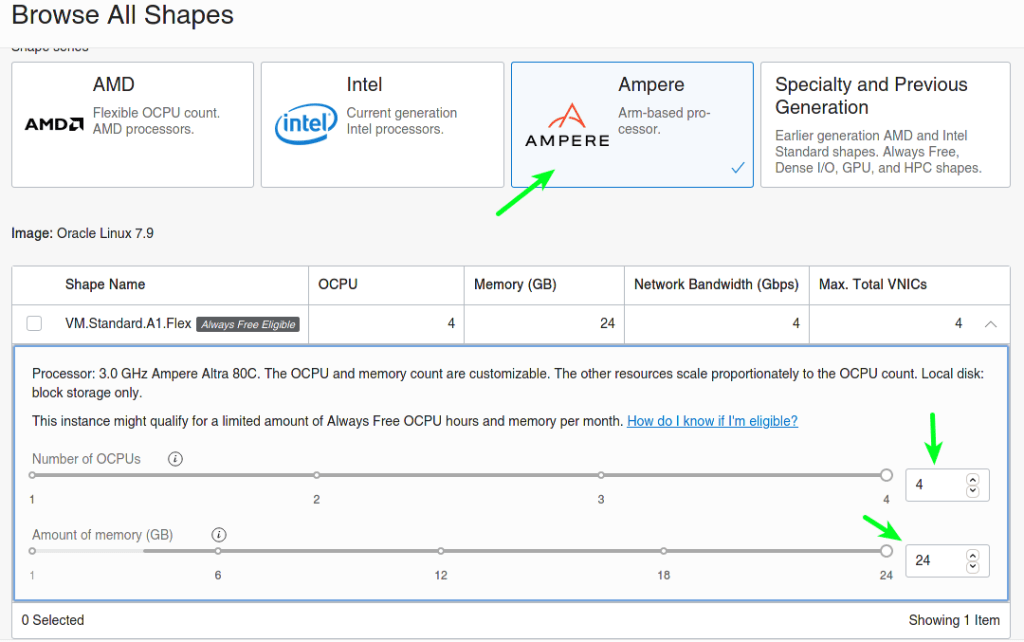
Task: Click the Amount of memory (GB) label
Action: pyautogui.click(x=103, y=535)
